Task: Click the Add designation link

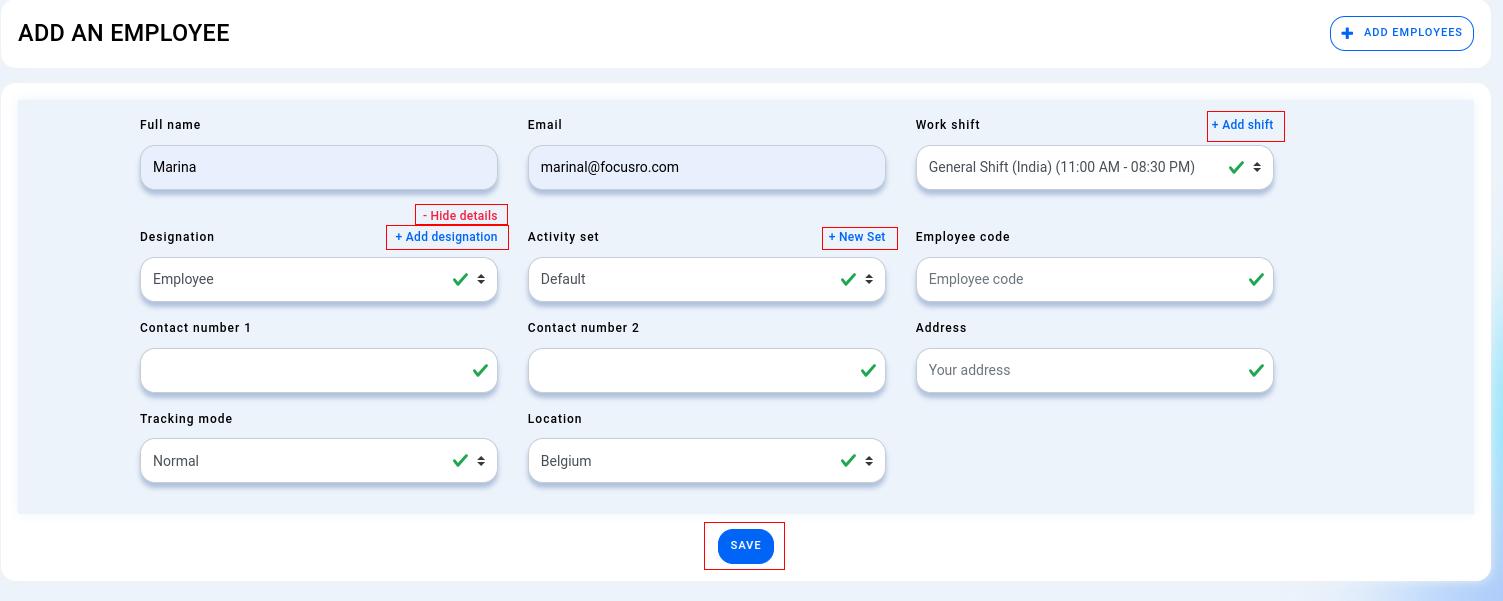Action: click(446, 237)
